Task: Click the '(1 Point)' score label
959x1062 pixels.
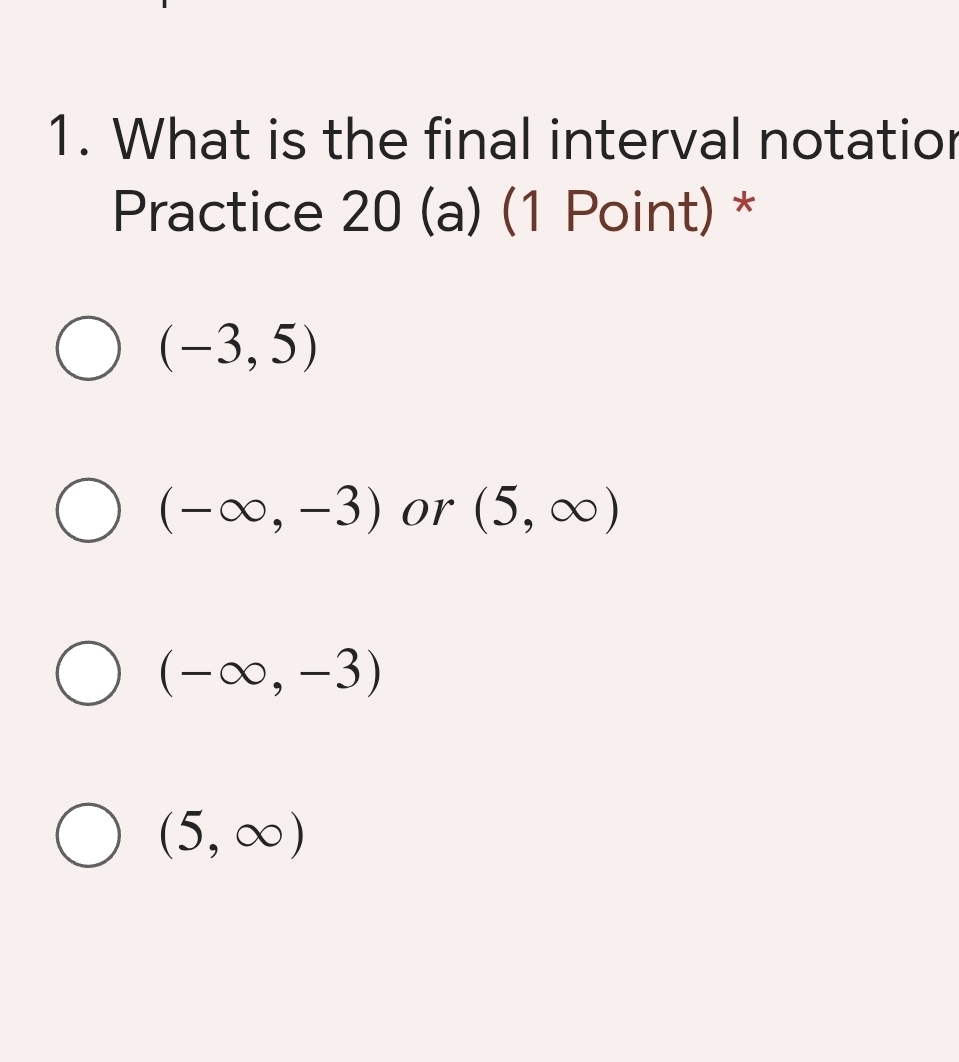Action: pyautogui.click(x=607, y=212)
